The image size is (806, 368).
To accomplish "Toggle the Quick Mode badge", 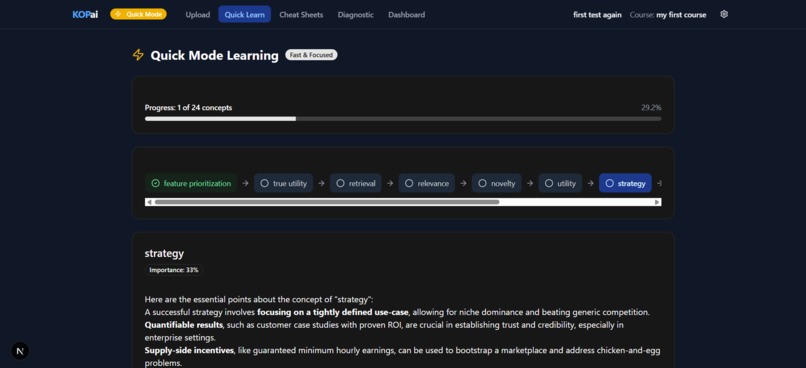I will 138,14.
